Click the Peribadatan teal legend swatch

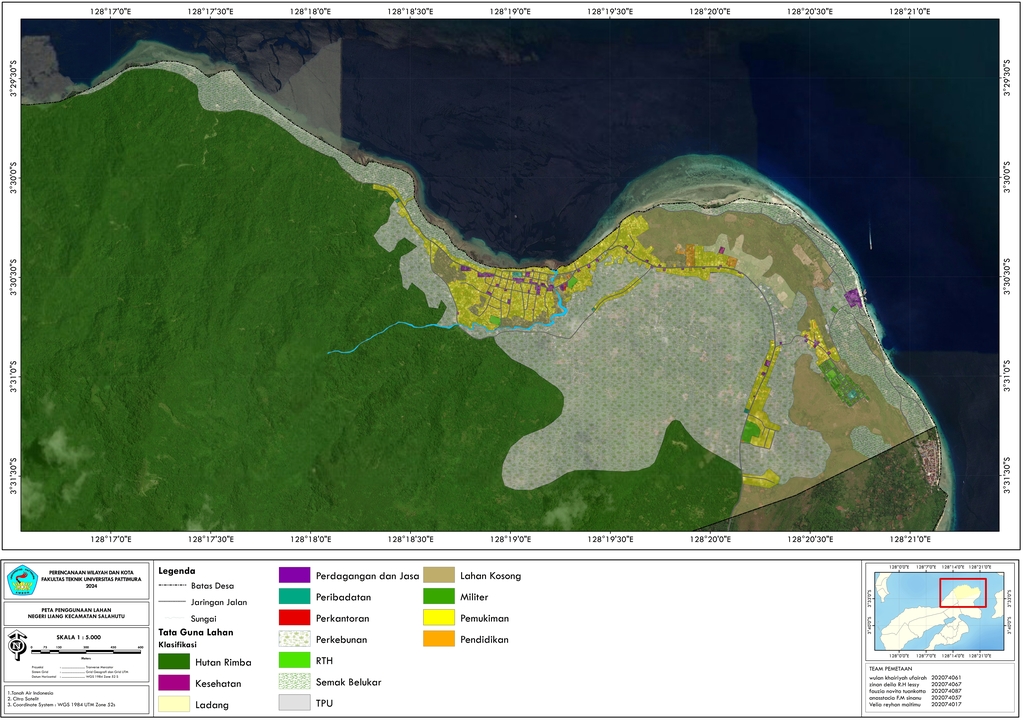[x=293, y=597]
